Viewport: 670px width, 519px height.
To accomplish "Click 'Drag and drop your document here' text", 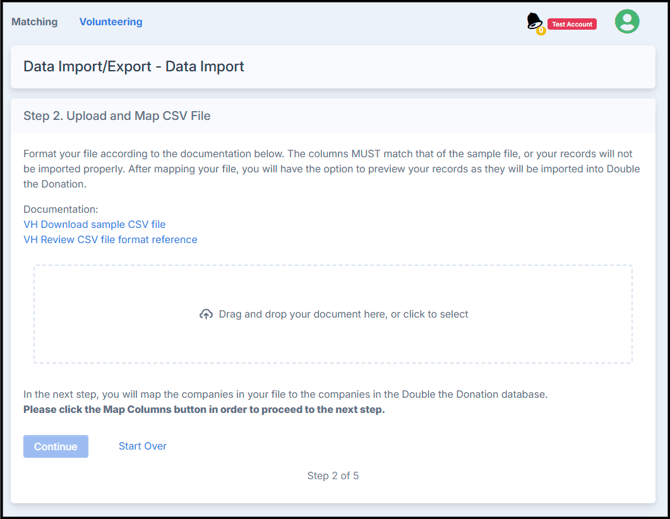I will pos(343,314).
